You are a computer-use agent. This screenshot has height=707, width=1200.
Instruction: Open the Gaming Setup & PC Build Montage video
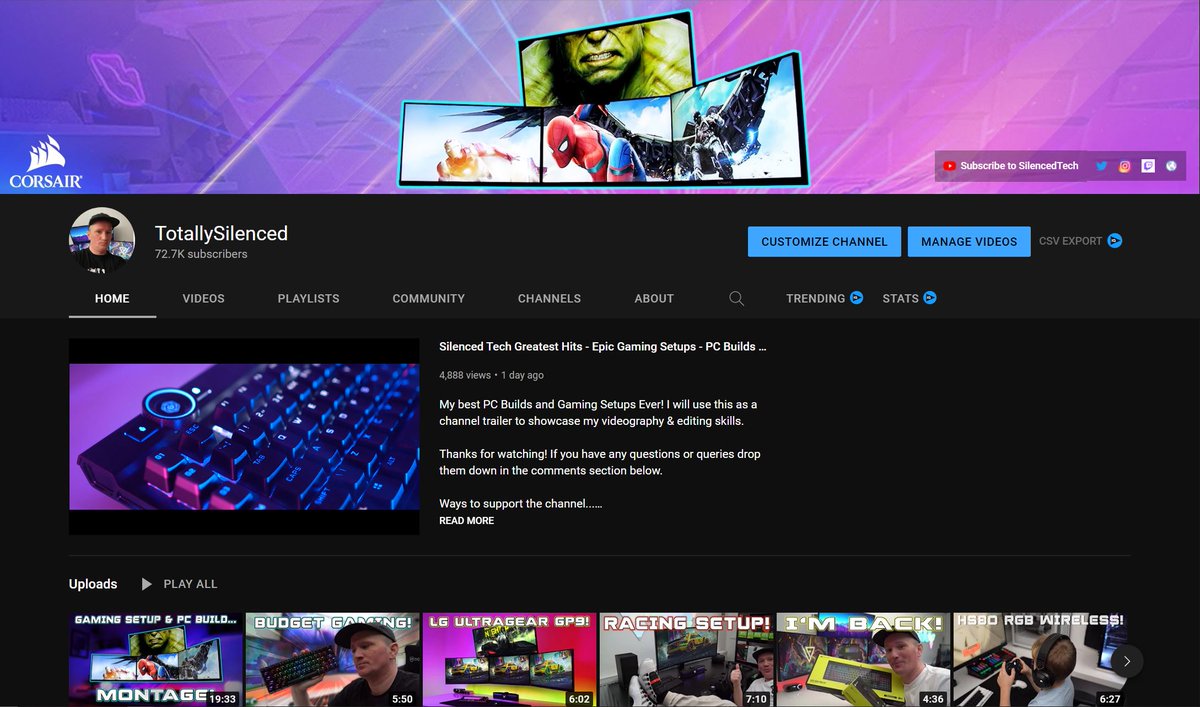click(156, 660)
